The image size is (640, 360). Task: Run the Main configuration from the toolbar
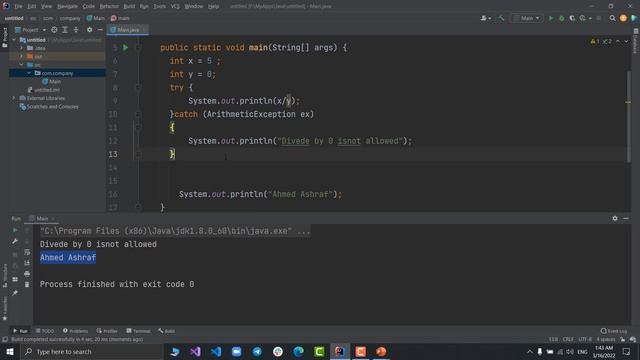coord(551,18)
